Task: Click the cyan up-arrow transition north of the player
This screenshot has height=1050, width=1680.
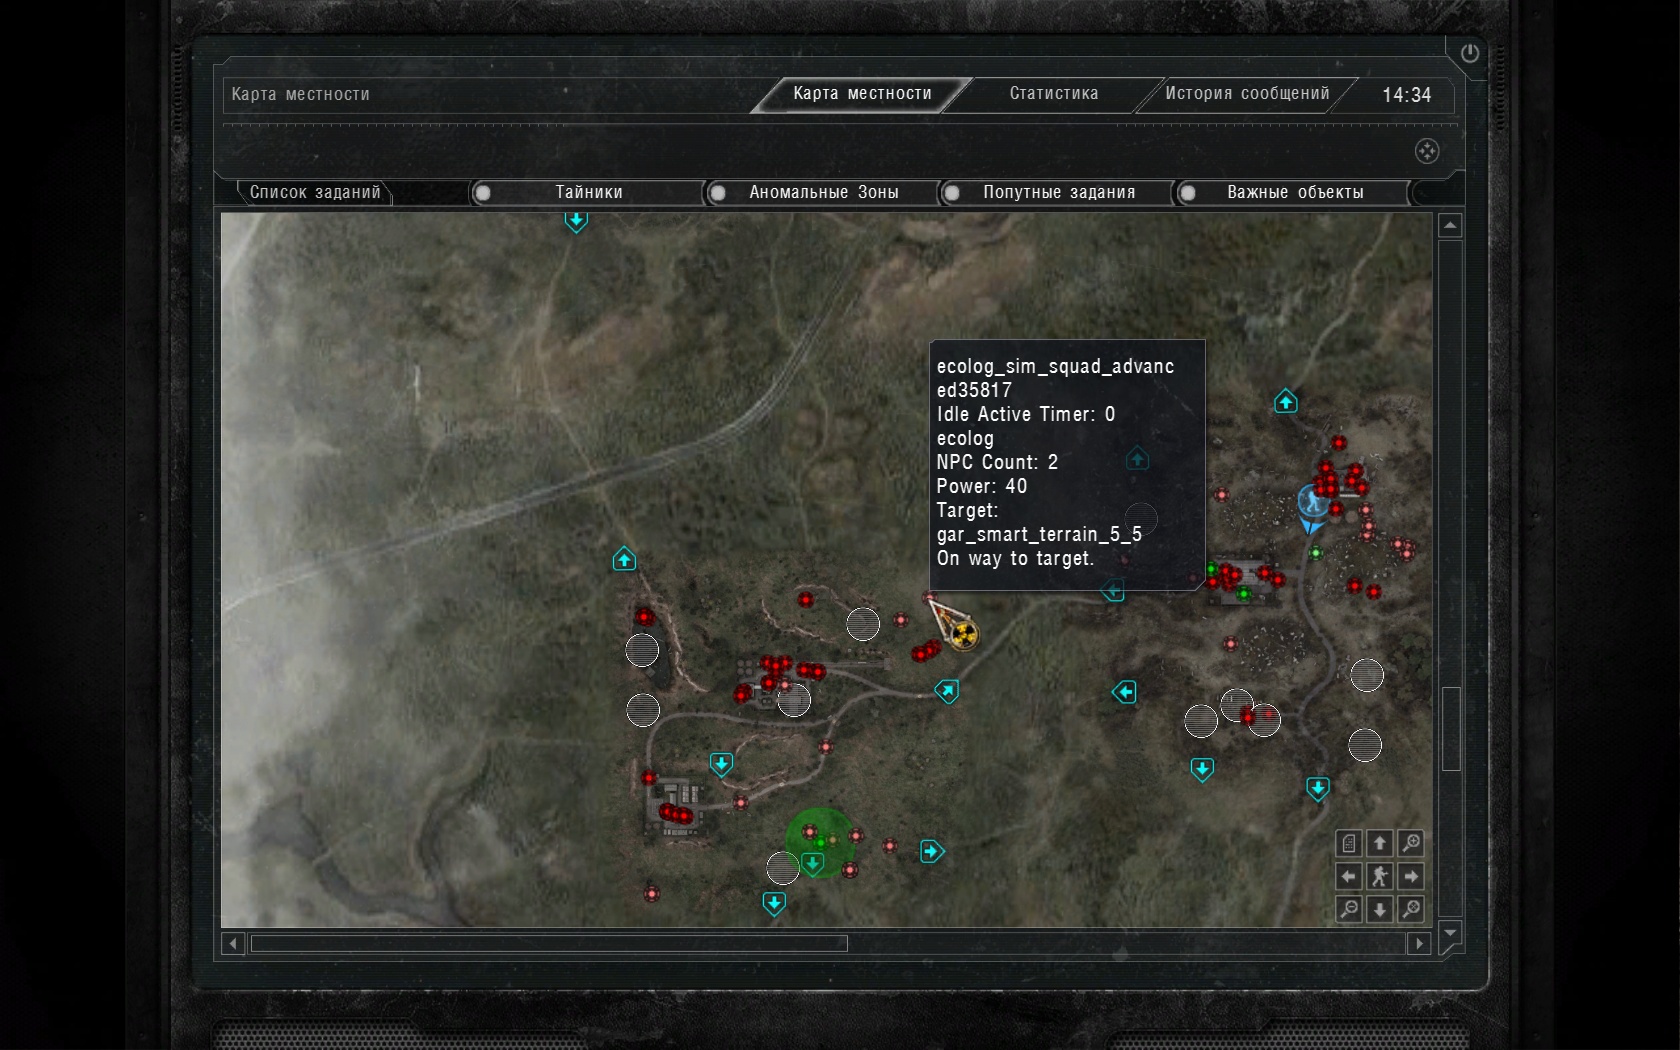Action: click(1286, 402)
